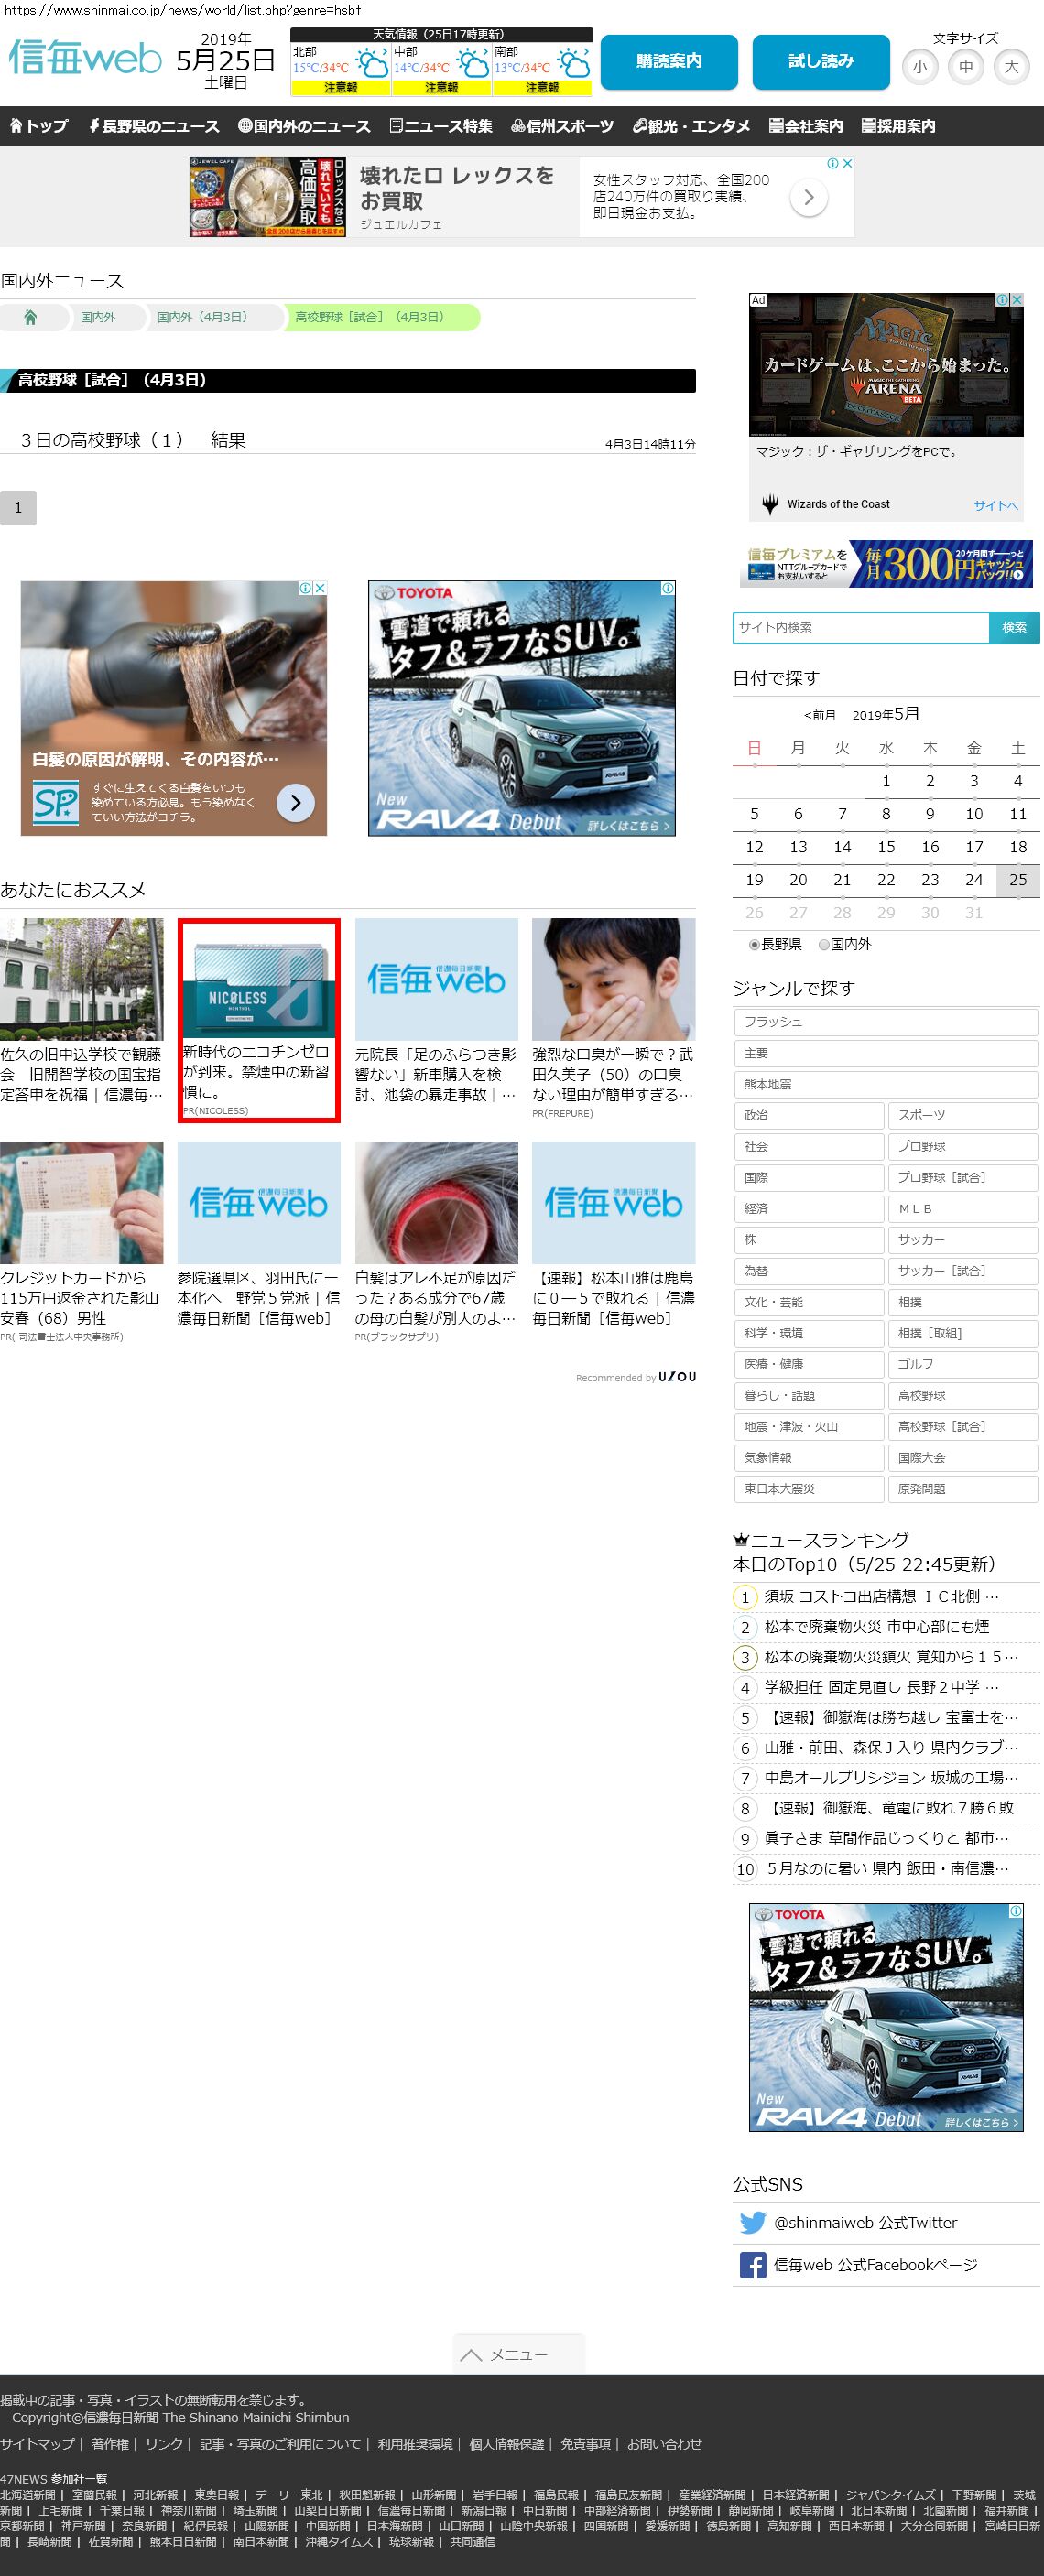Open ranking item 10 5月なのに暑い

[x=888, y=1868]
